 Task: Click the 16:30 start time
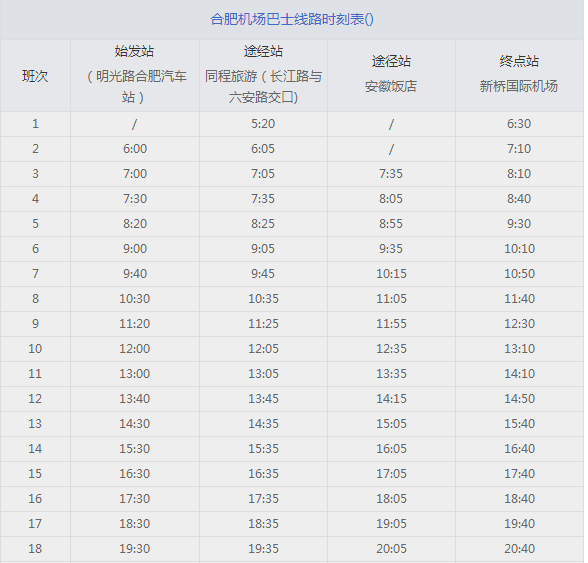135,474
